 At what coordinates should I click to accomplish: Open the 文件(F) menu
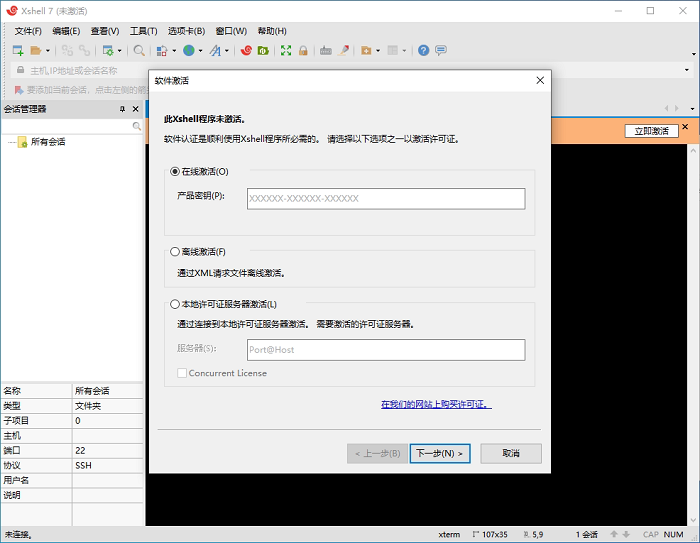tap(28, 31)
